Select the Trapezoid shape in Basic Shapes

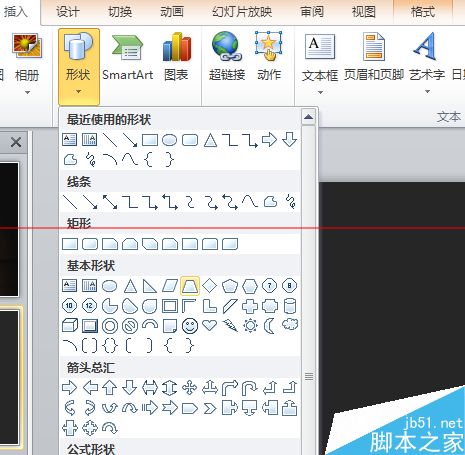[190, 286]
